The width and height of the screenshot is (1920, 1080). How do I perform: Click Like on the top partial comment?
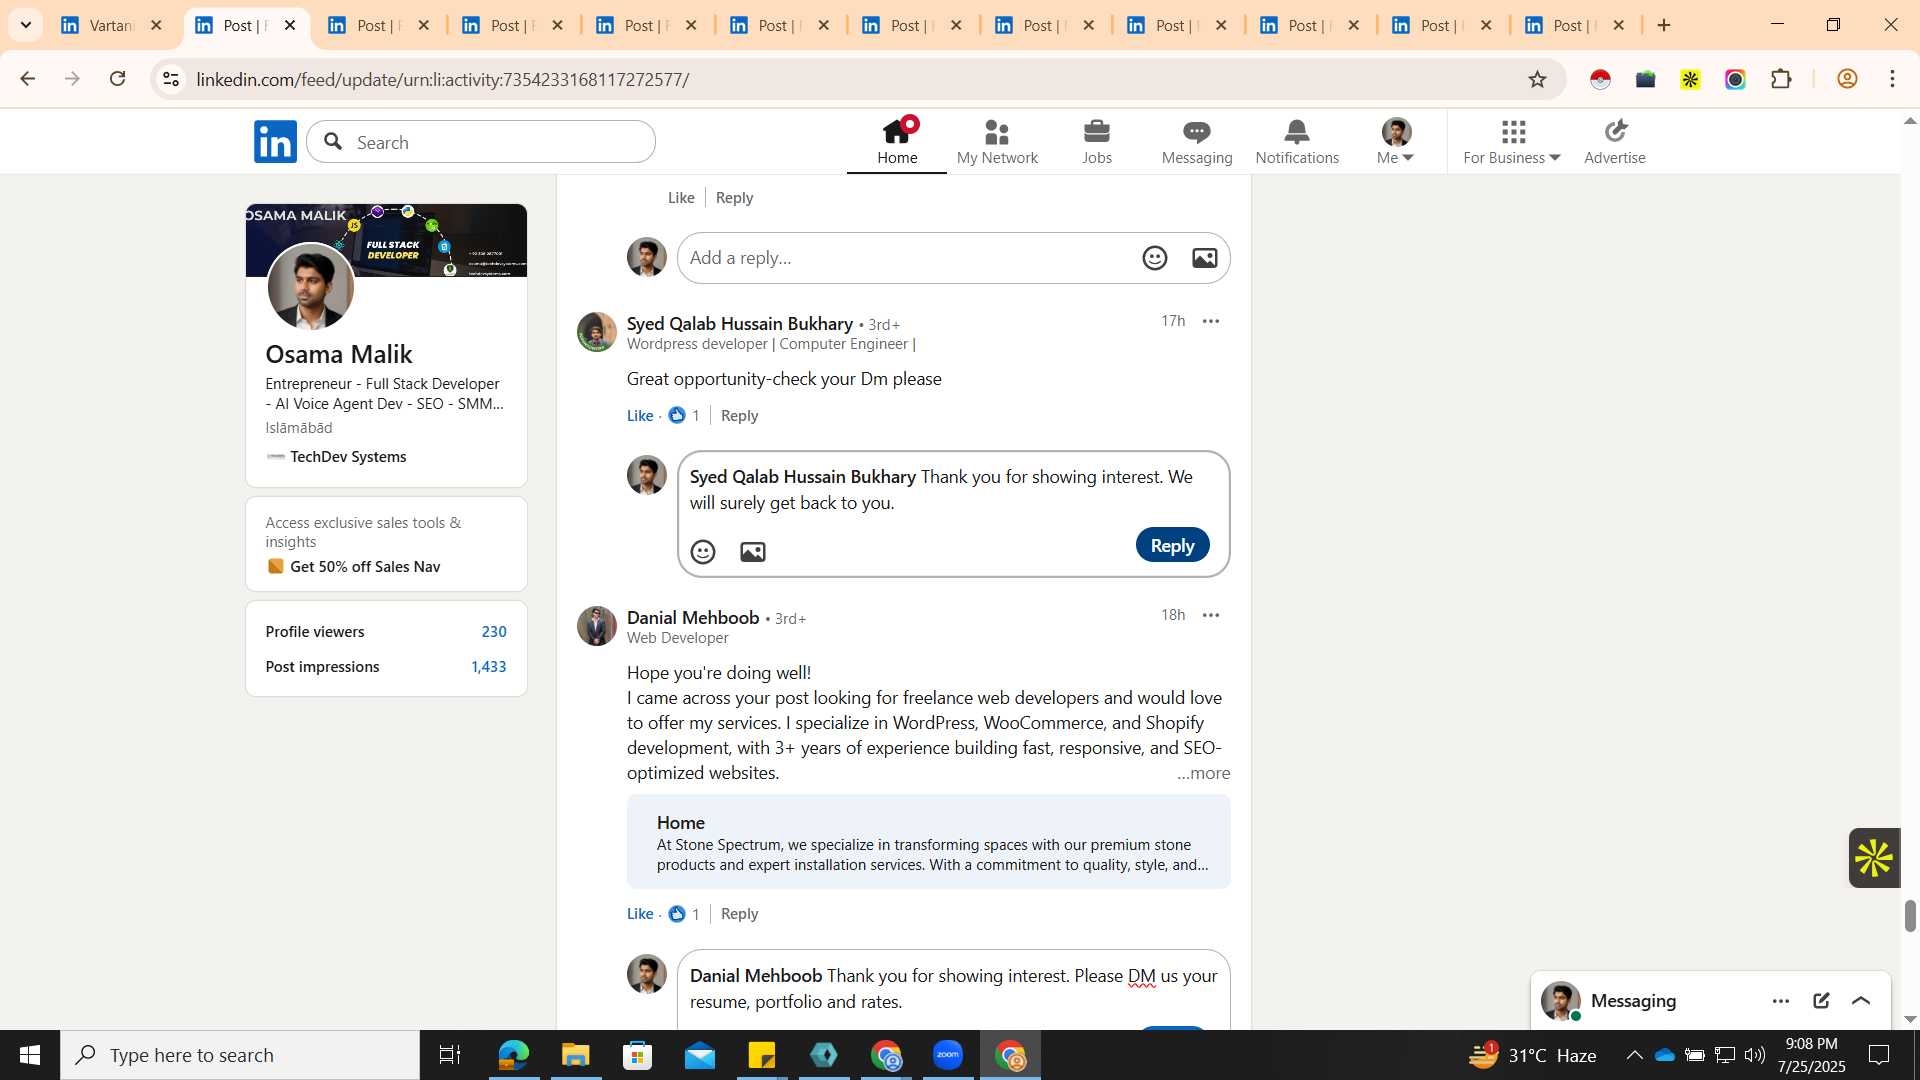click(x=681, y=197)
